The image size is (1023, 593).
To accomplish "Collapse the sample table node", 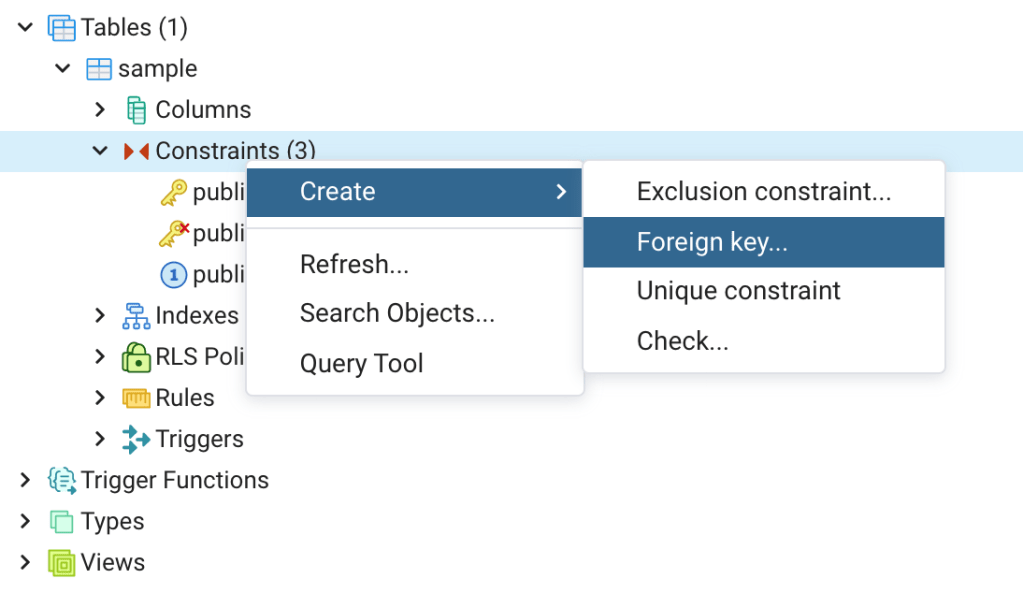I will pos(62,69).
